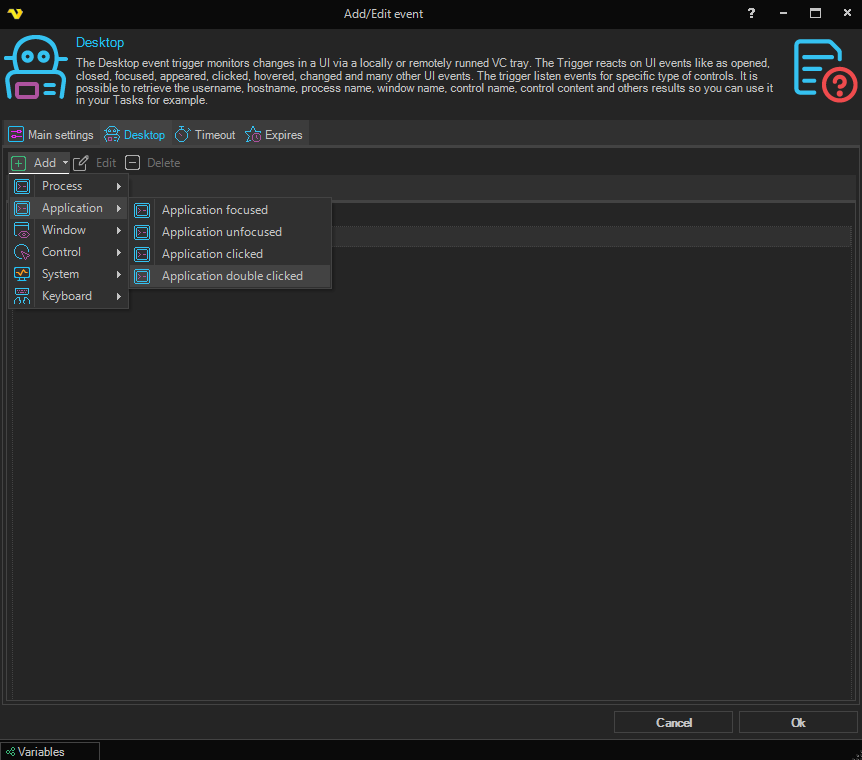Click the Control menu cursor icon

(22, 252)
